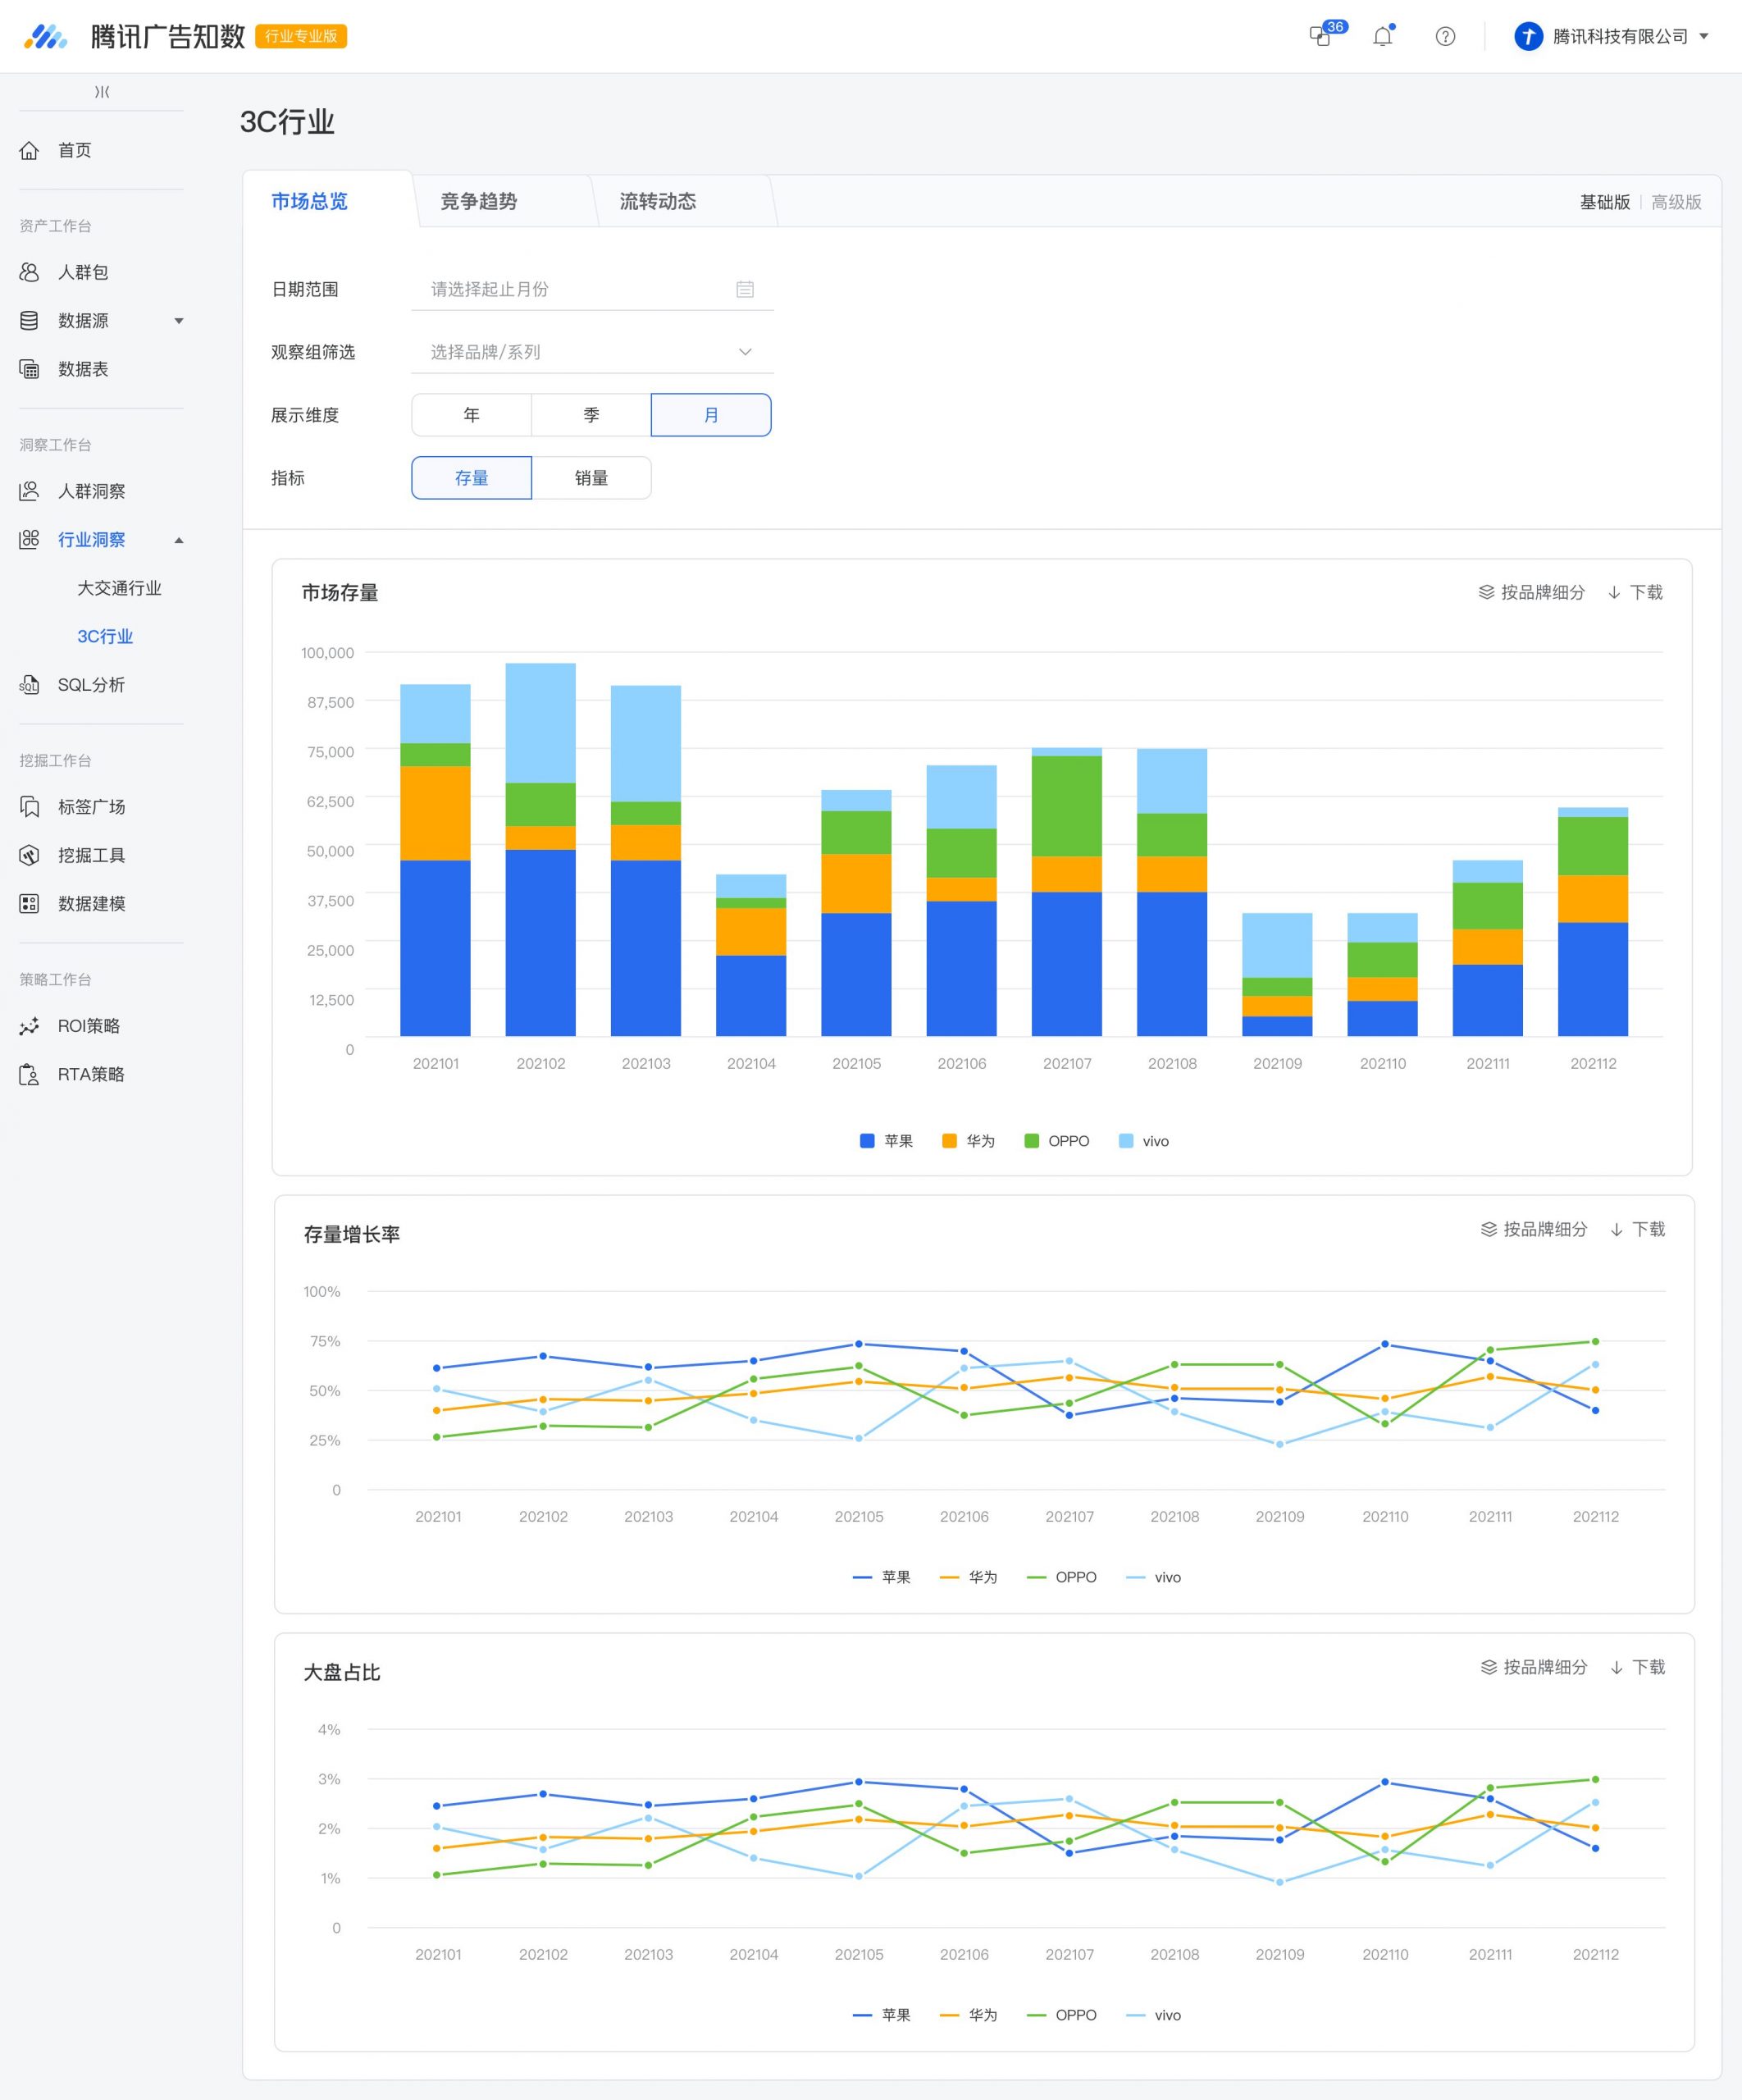
Task: Select 年 display dimension
Action: (471, 415)
